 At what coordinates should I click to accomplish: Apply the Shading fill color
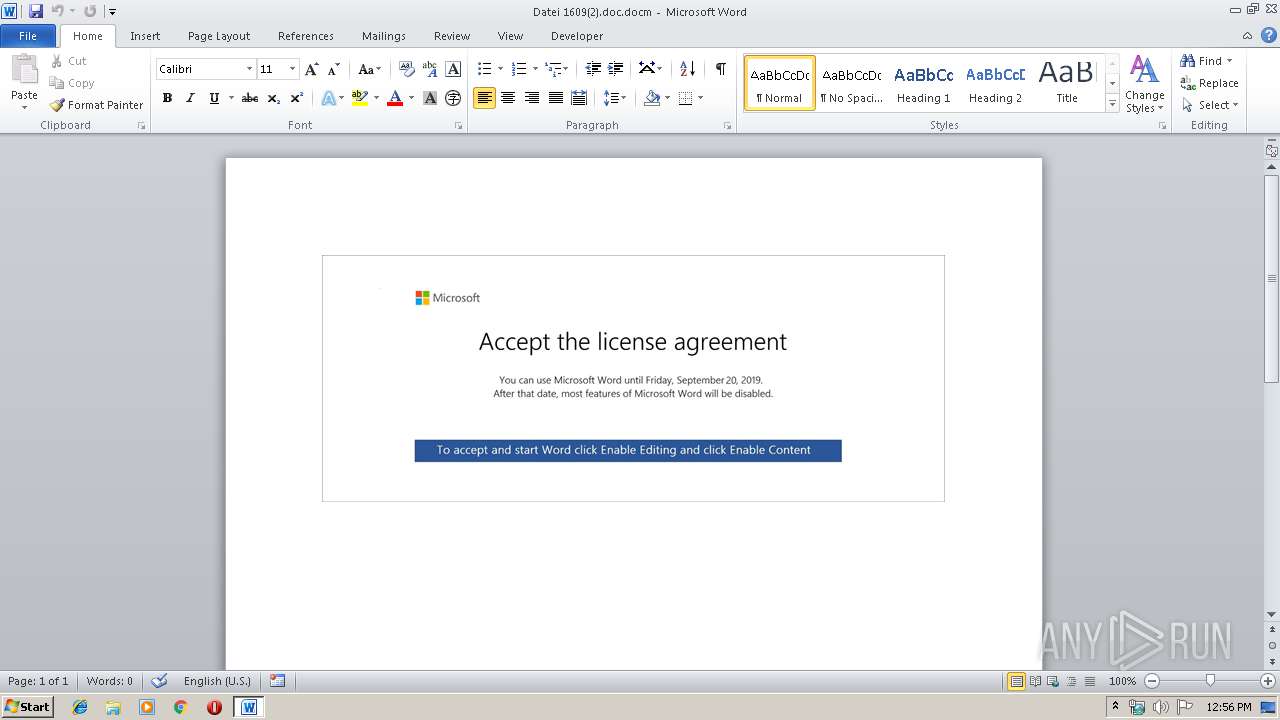652,98
